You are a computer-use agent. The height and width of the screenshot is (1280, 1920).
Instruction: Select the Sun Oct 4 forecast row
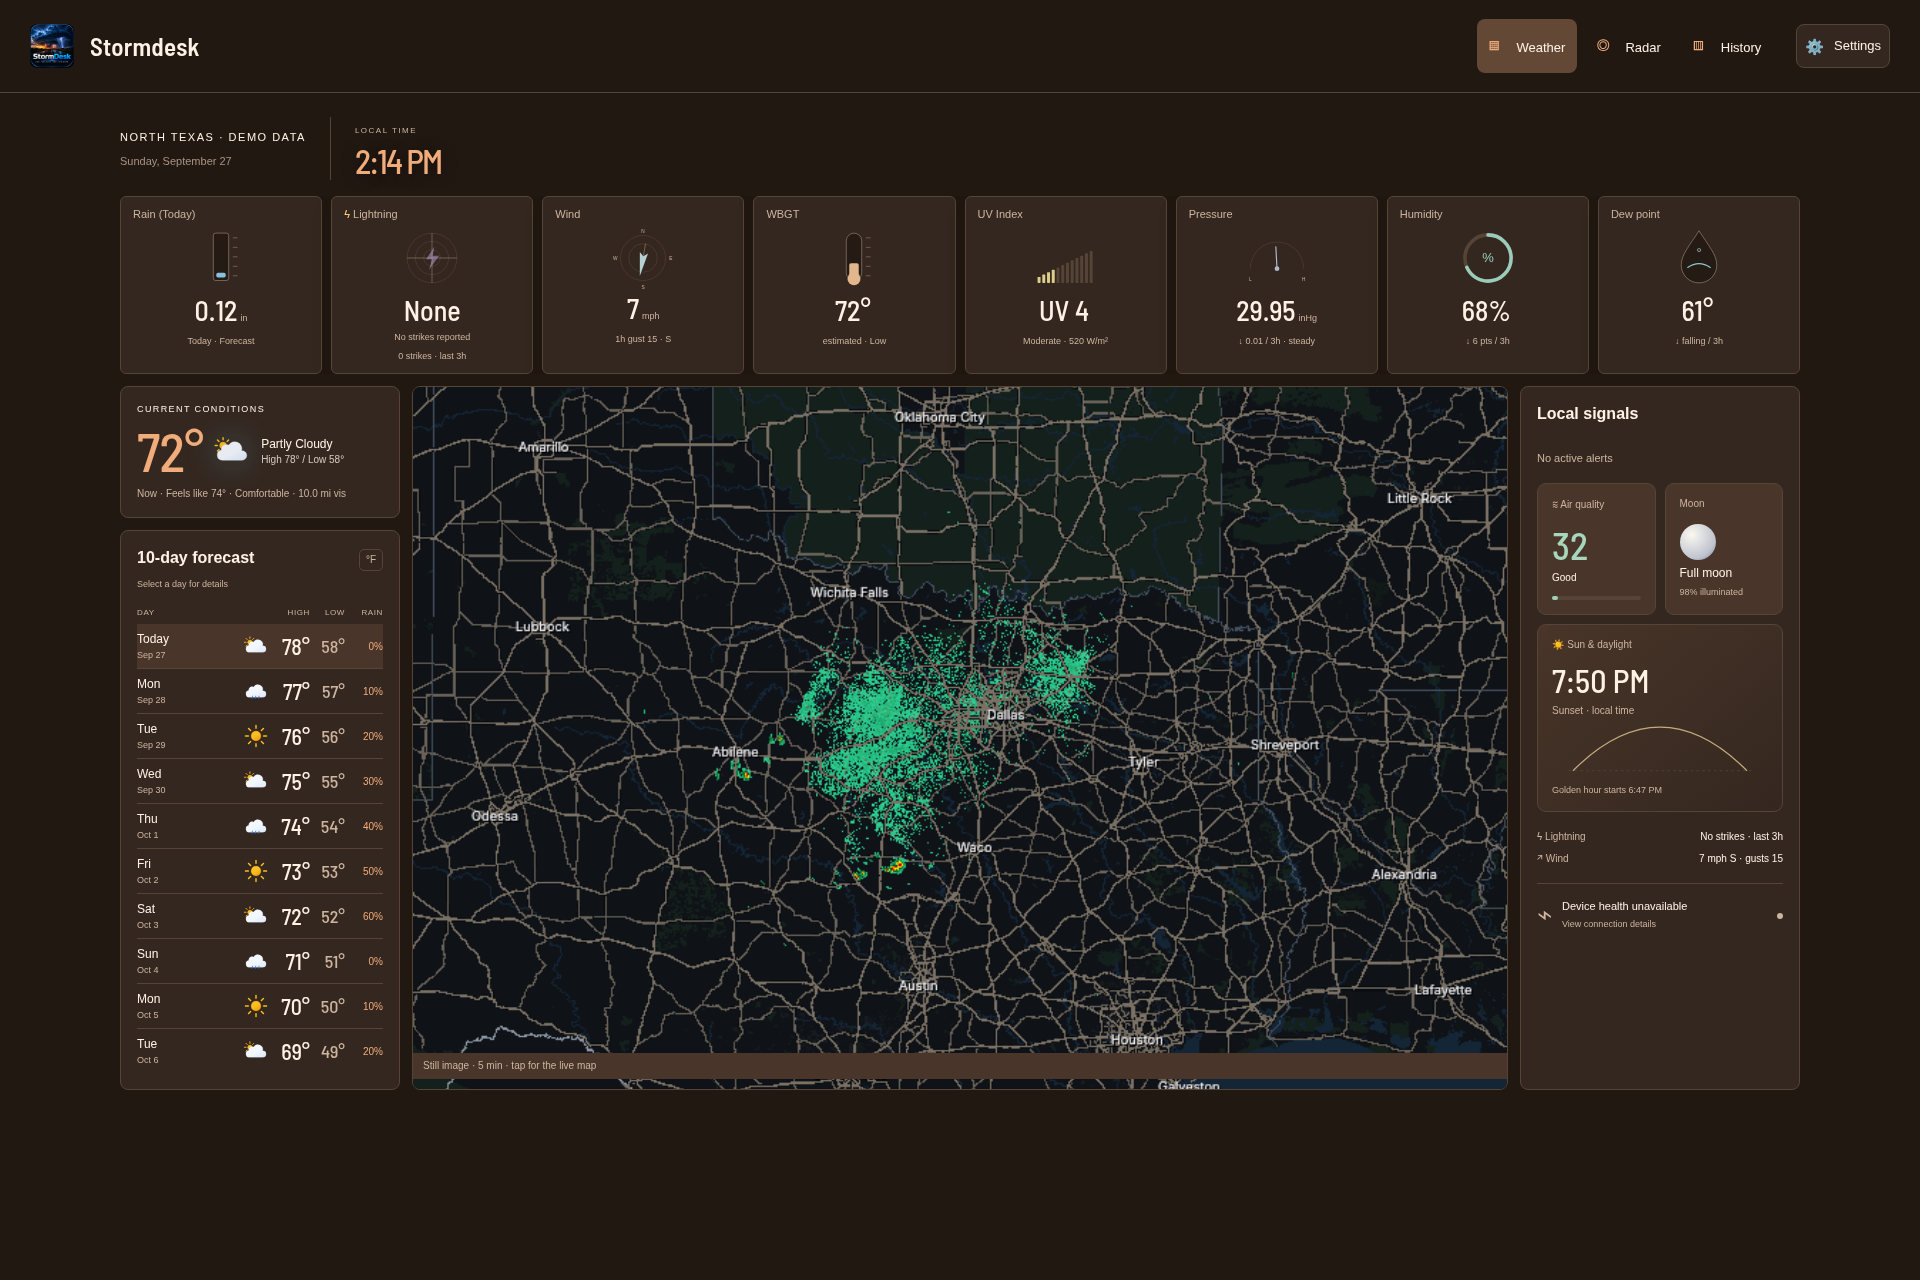coord(260,961)
